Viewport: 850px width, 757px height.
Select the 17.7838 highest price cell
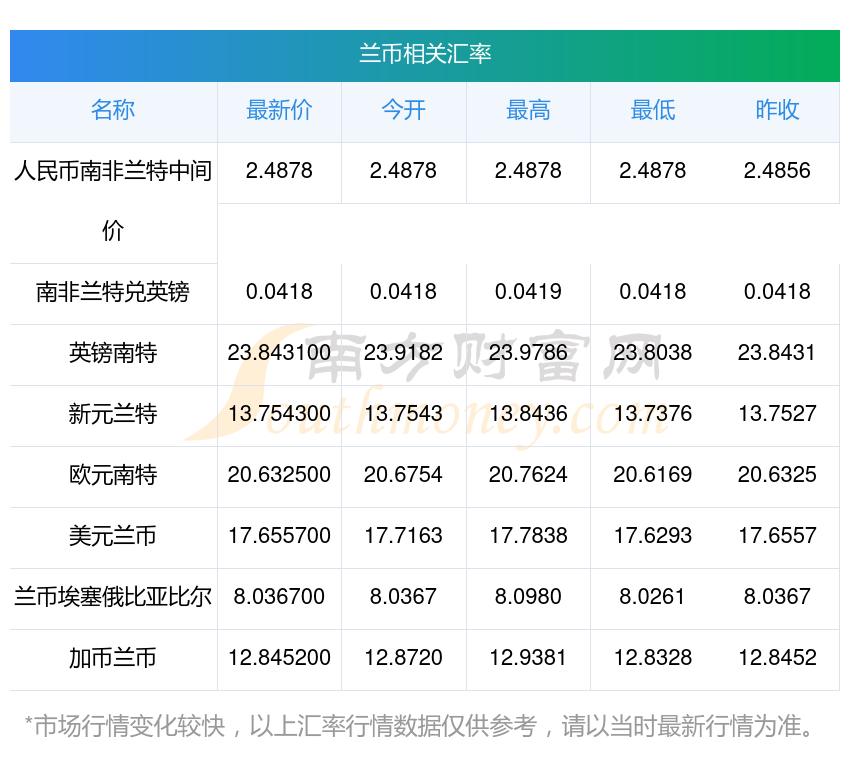[x=528, y=536]
